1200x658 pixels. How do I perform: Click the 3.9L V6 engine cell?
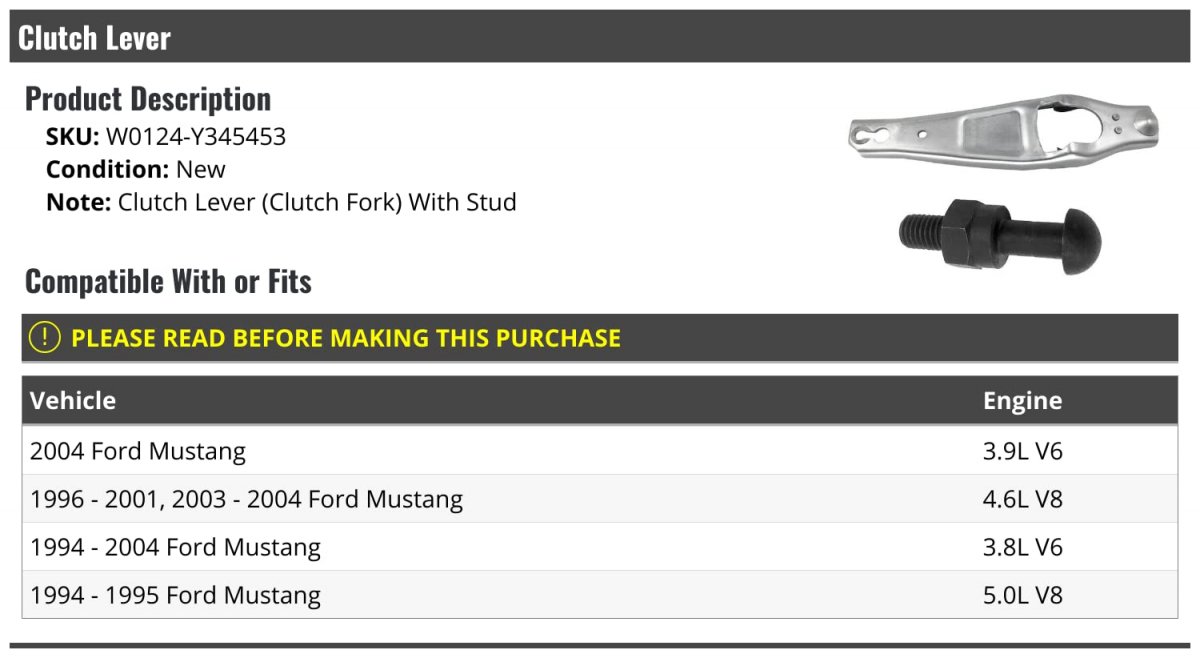click(1022, 451)
